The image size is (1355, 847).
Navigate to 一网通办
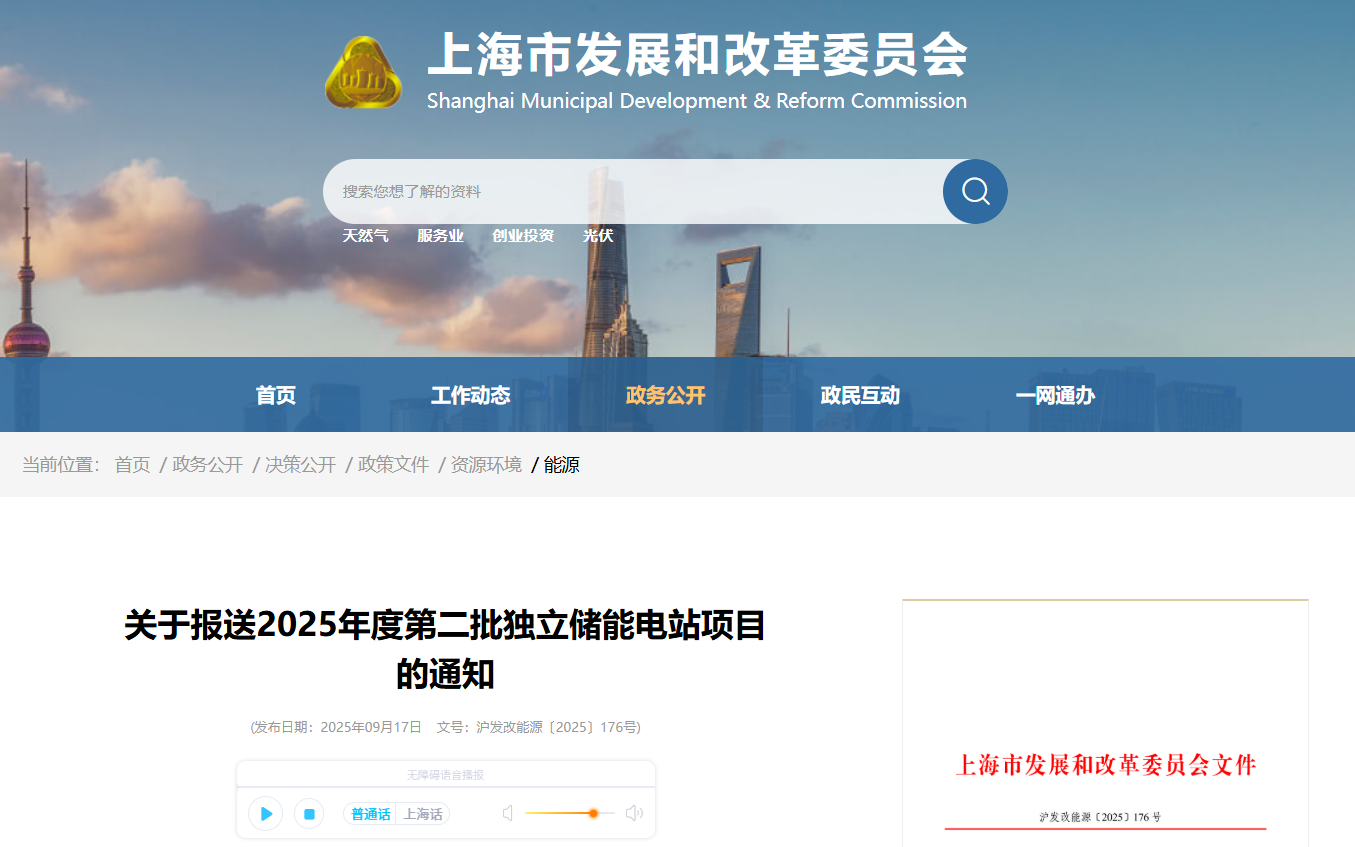[1055, 395]
